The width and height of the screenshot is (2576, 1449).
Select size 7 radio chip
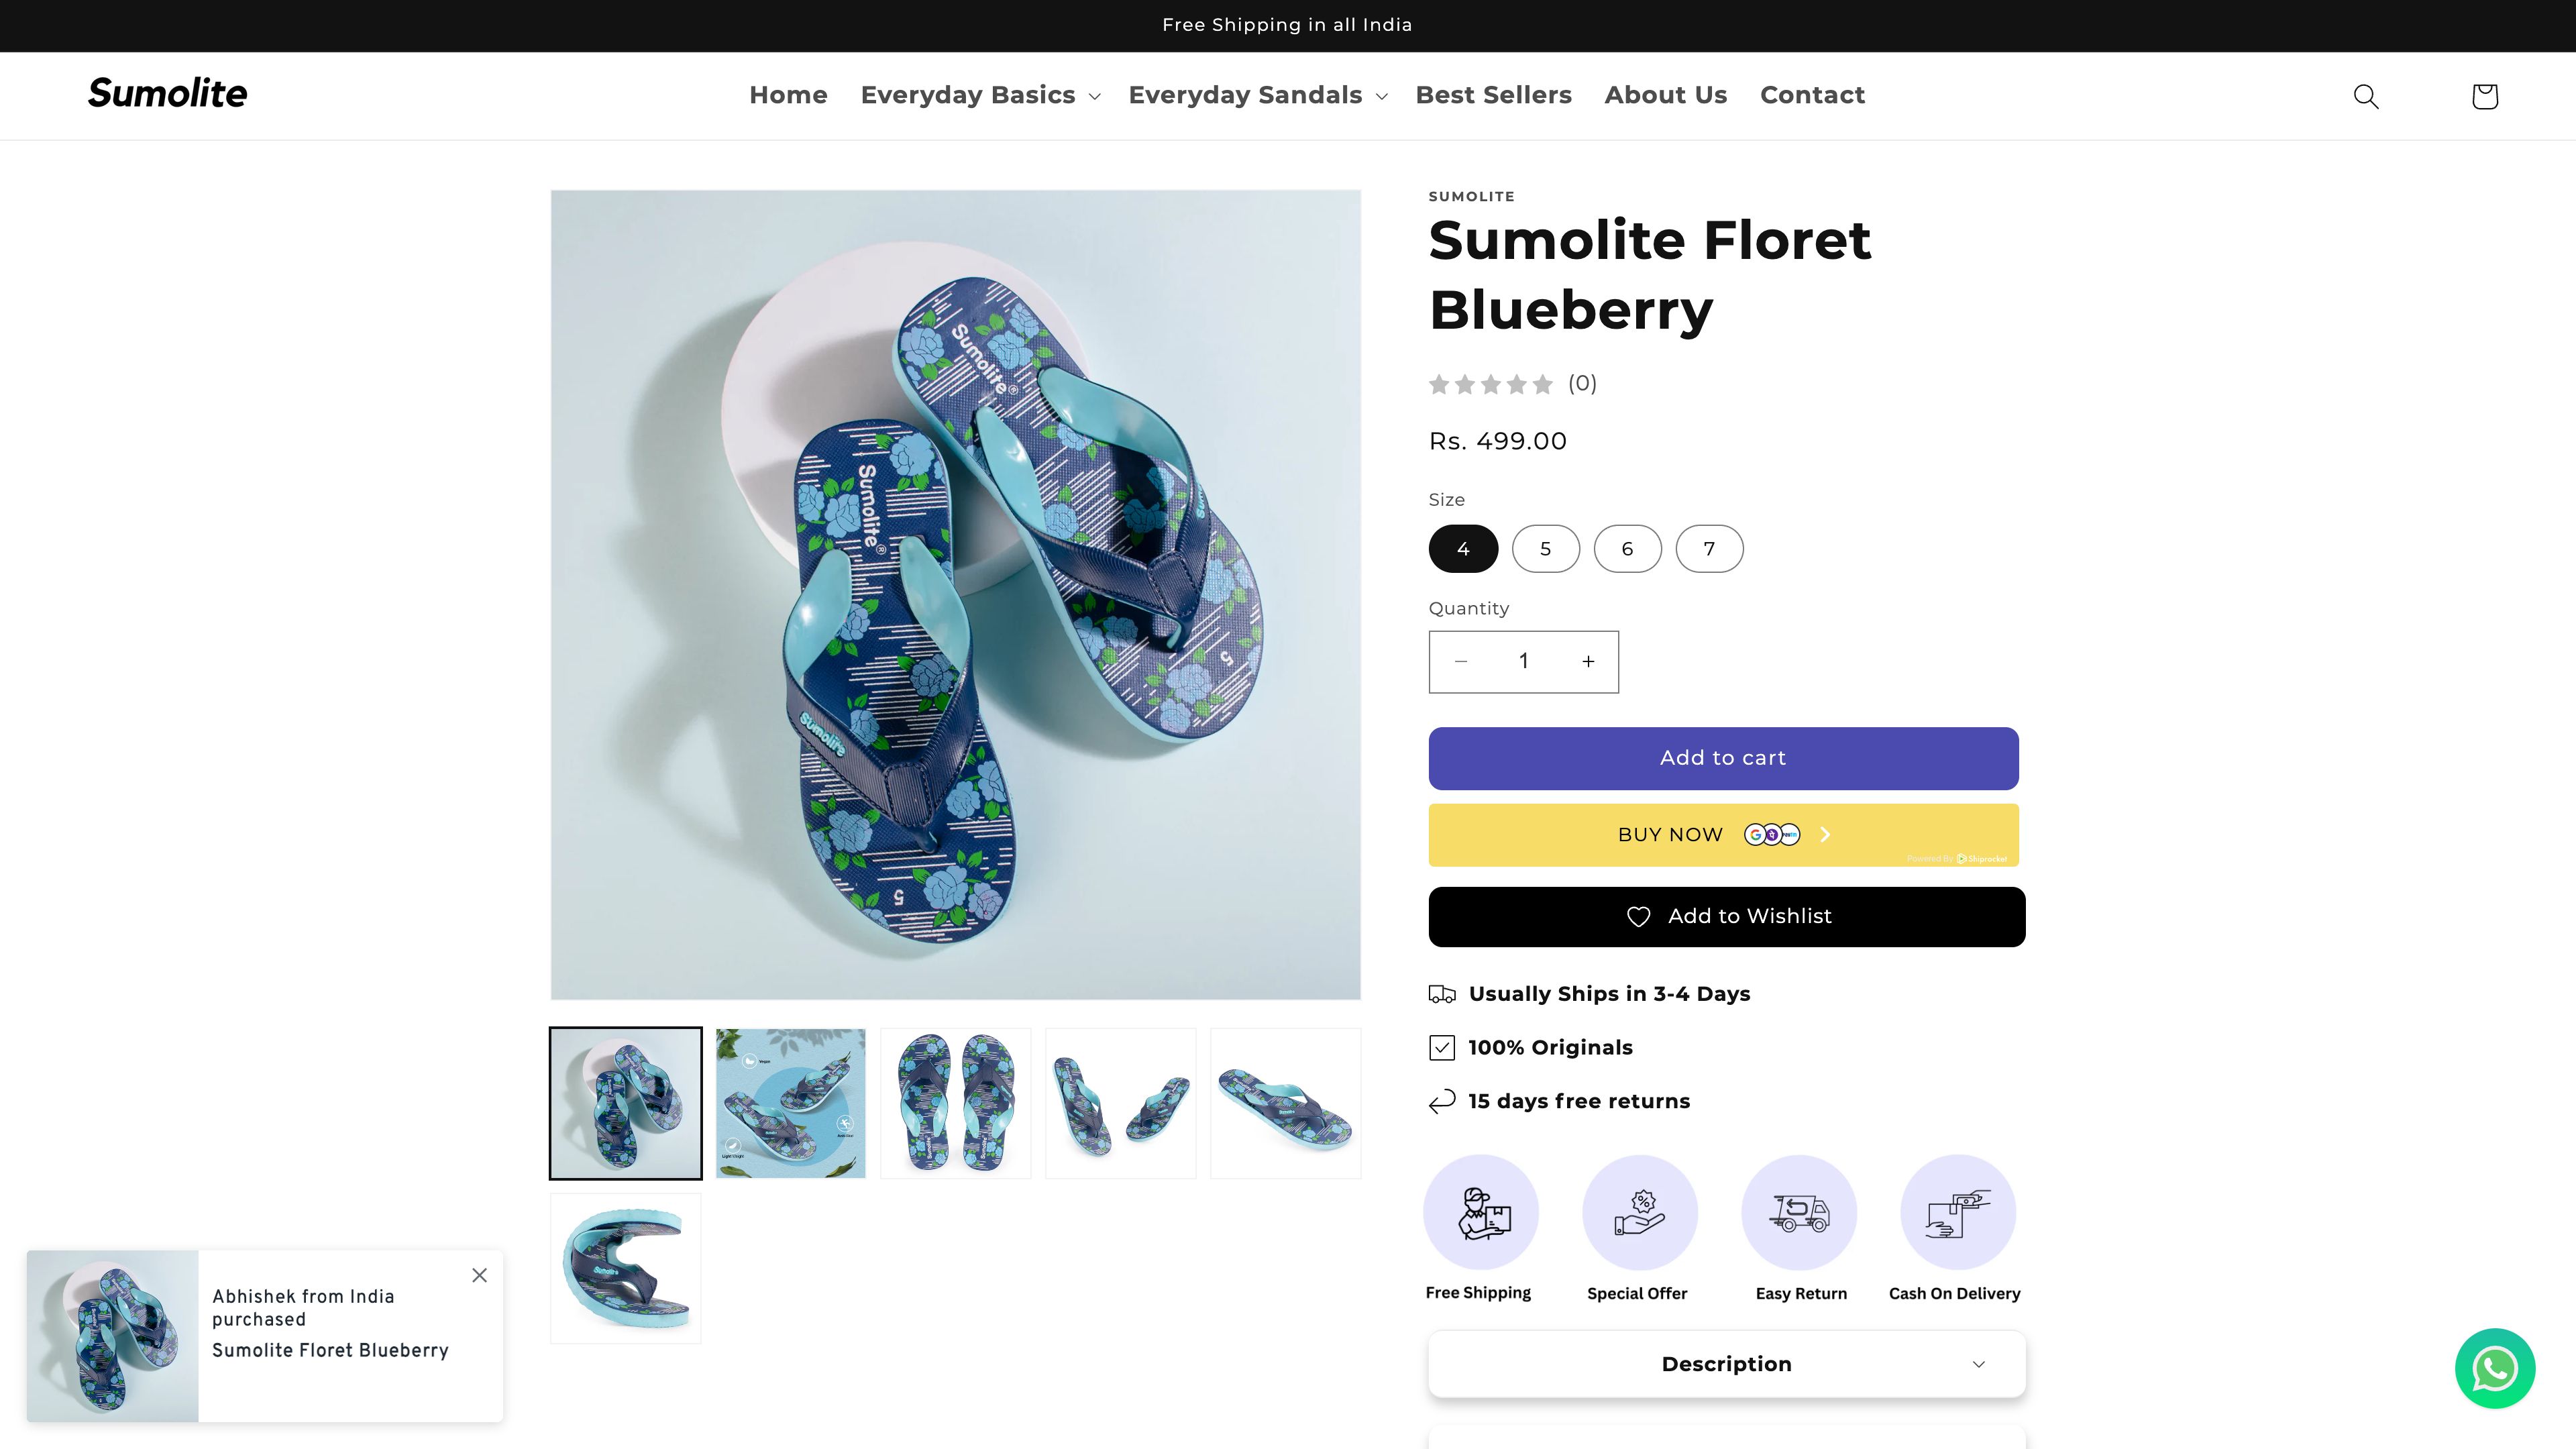1709,548
